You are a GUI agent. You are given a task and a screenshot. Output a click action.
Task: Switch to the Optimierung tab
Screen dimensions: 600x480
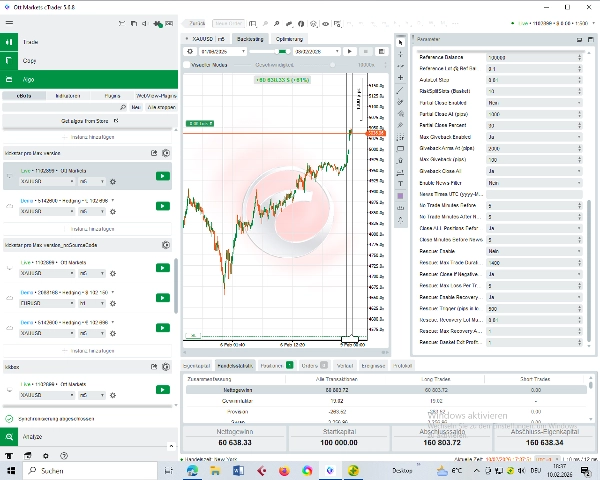[x=289, y=39]
